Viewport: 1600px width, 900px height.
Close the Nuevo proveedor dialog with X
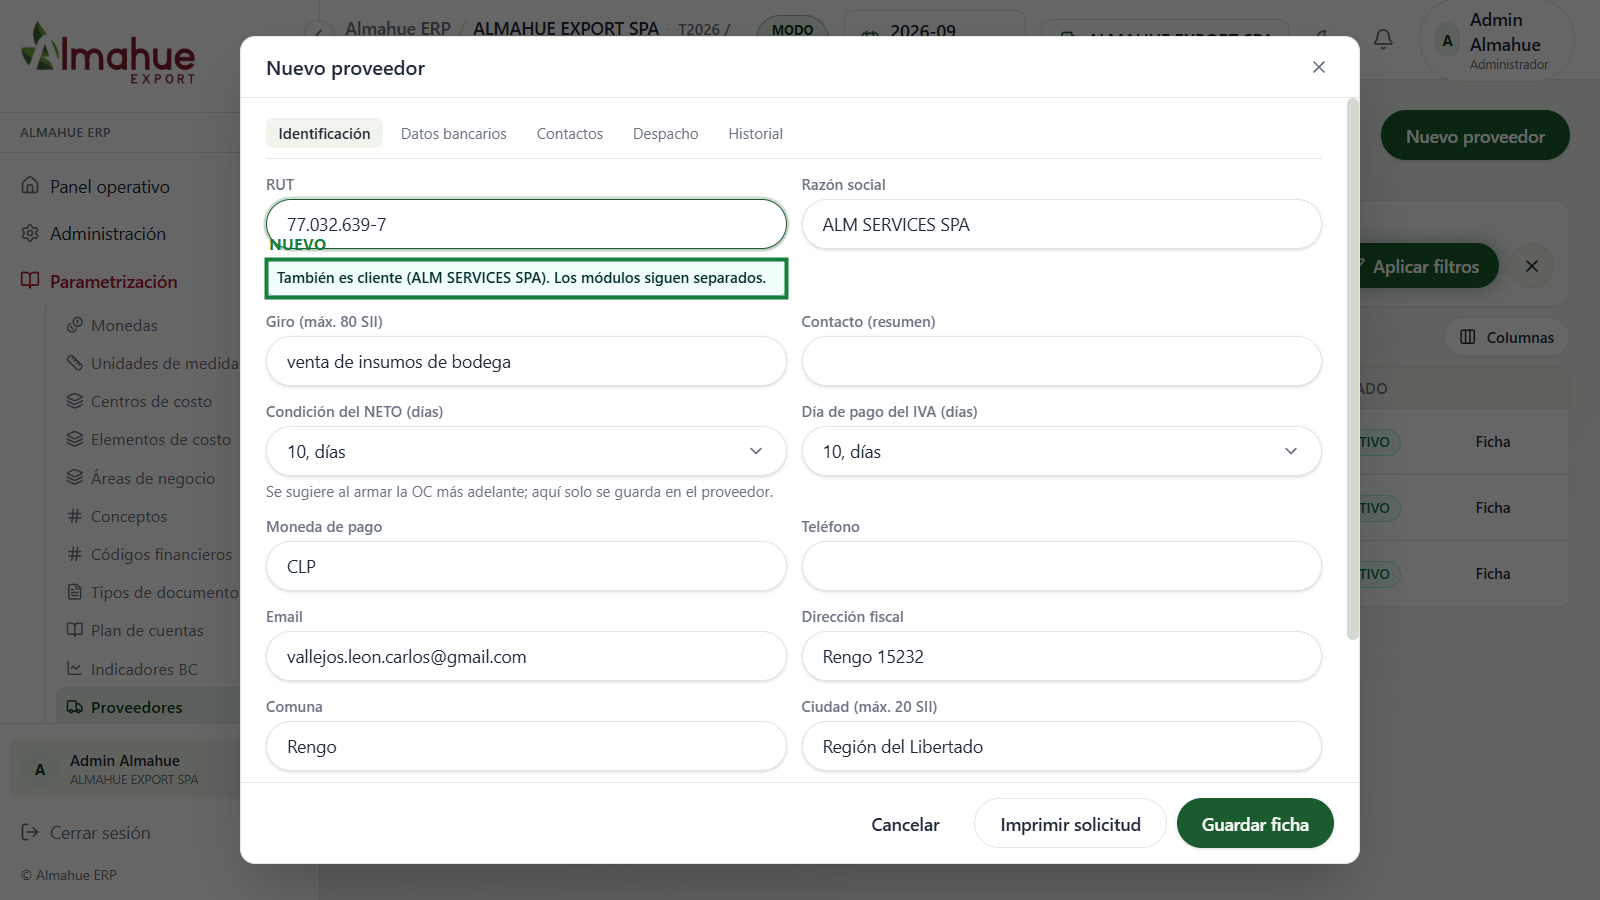click(1319, 67)
